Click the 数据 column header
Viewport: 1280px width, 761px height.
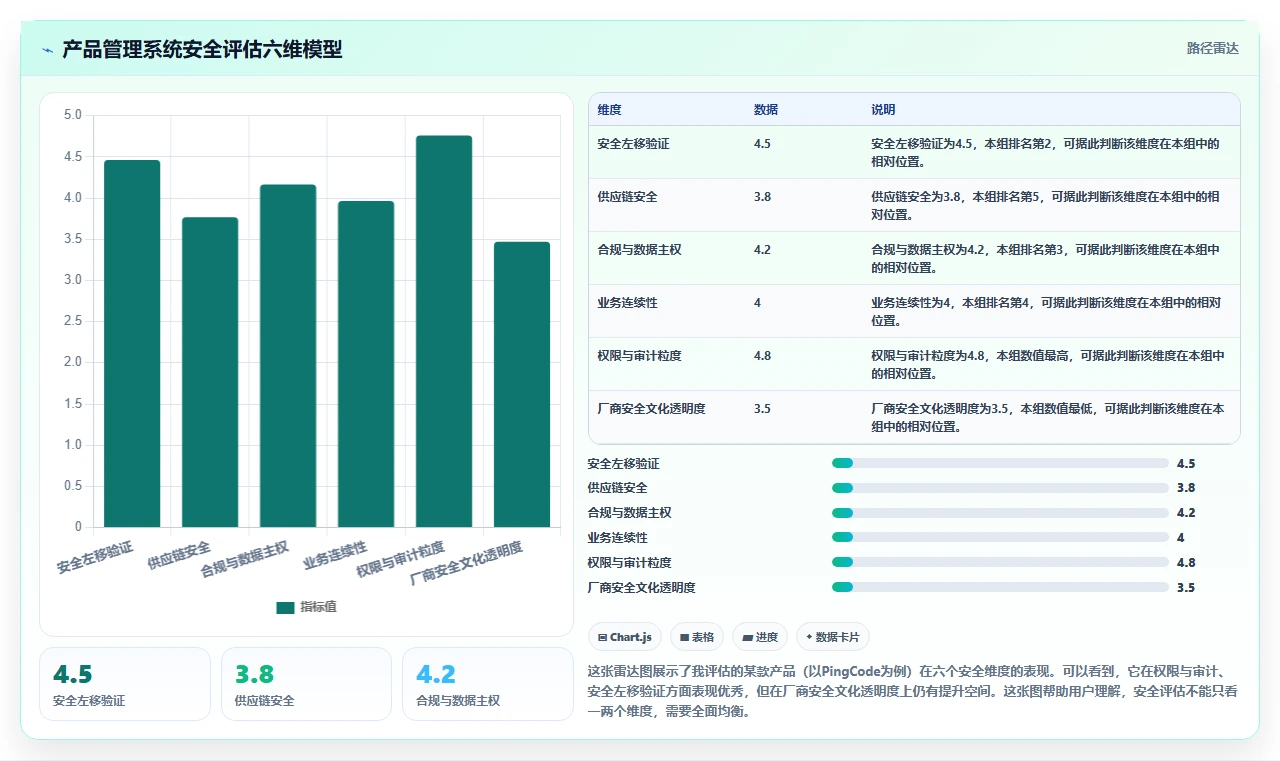pyautogui.click(x=766, y=110)
